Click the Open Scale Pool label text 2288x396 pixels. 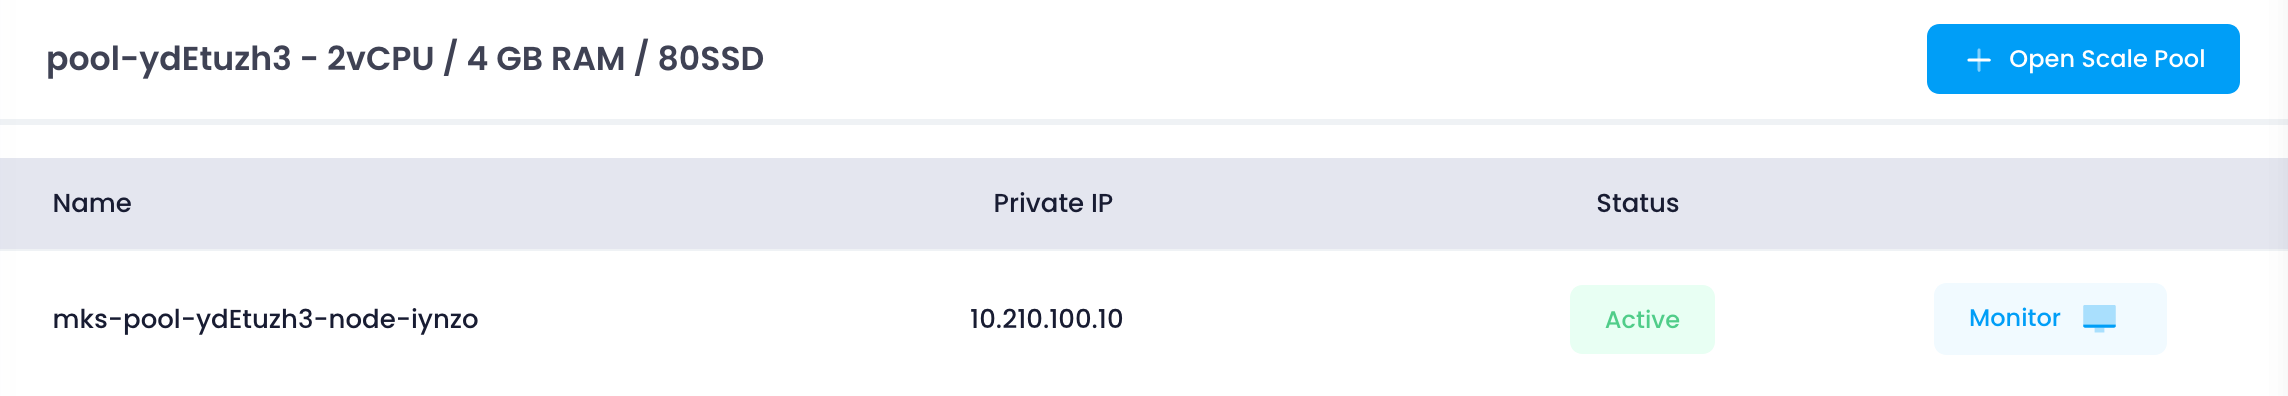tap(2107, 59)
